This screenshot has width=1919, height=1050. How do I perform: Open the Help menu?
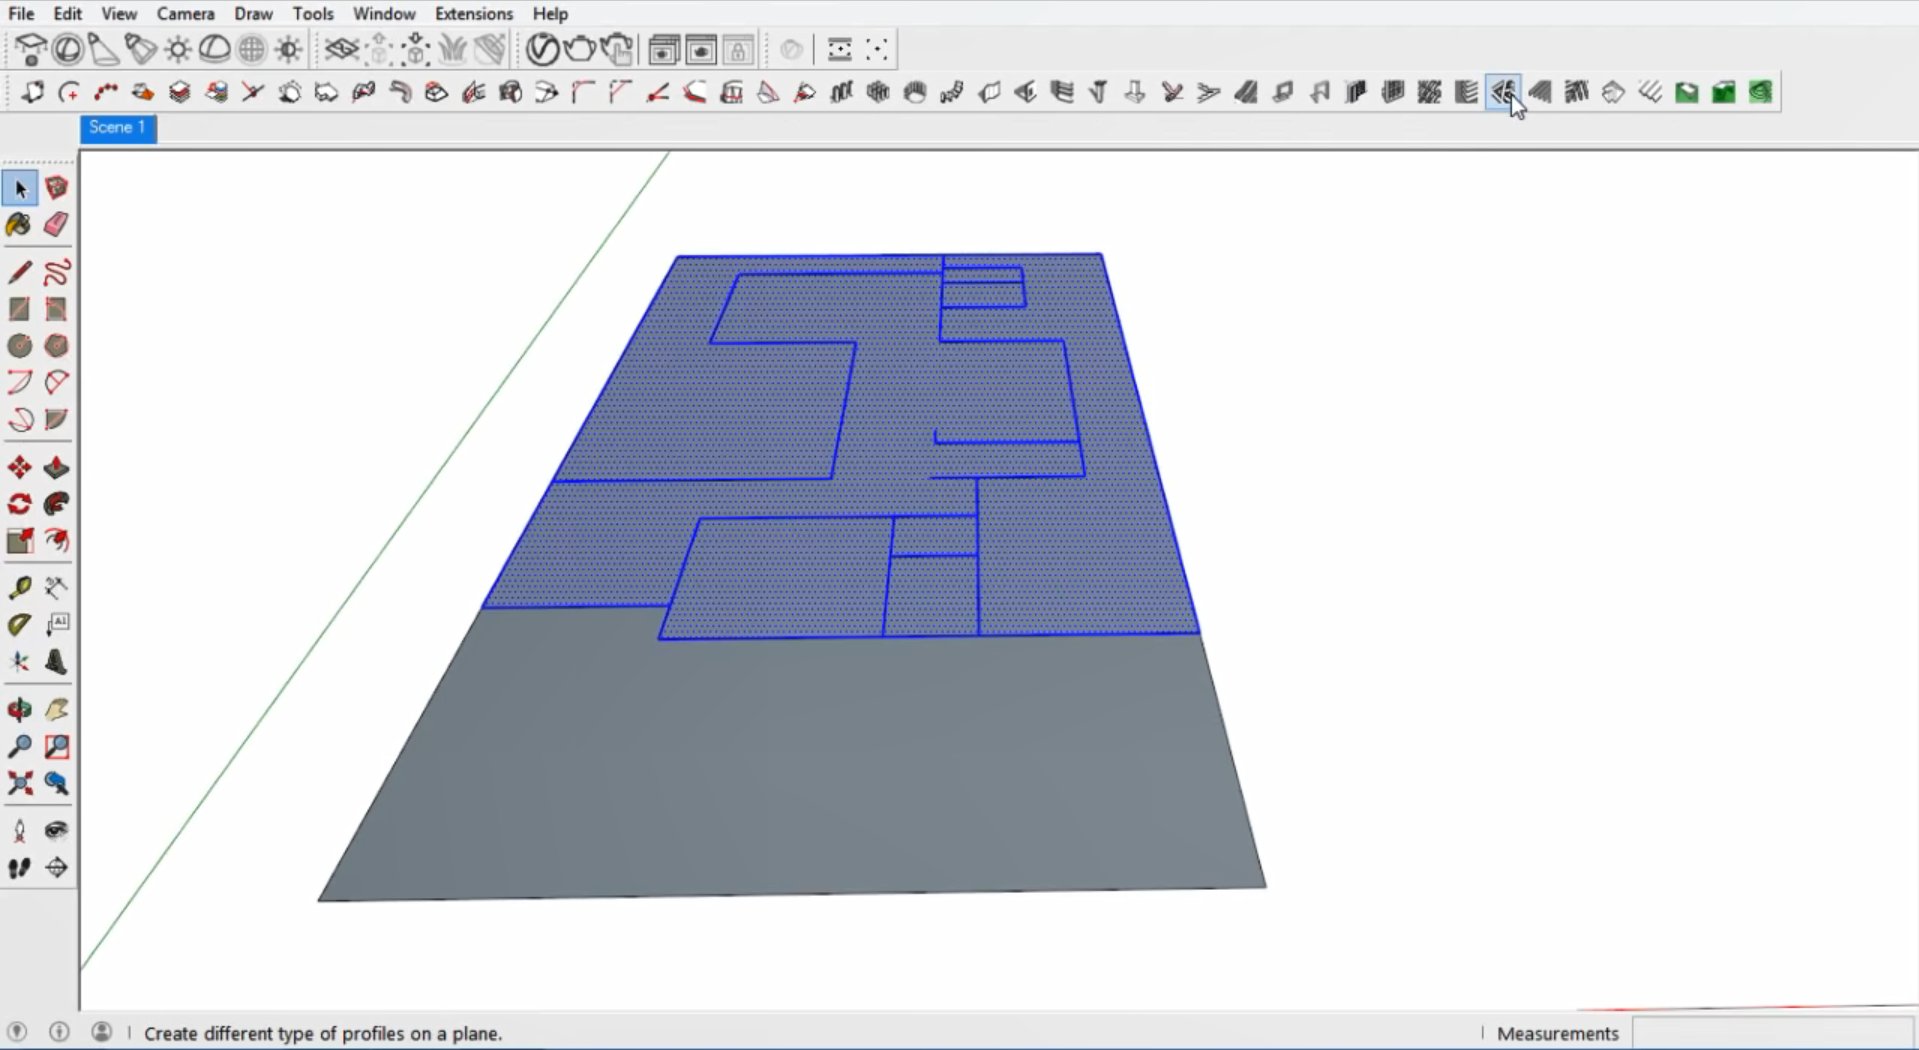(x=550, y=13)
